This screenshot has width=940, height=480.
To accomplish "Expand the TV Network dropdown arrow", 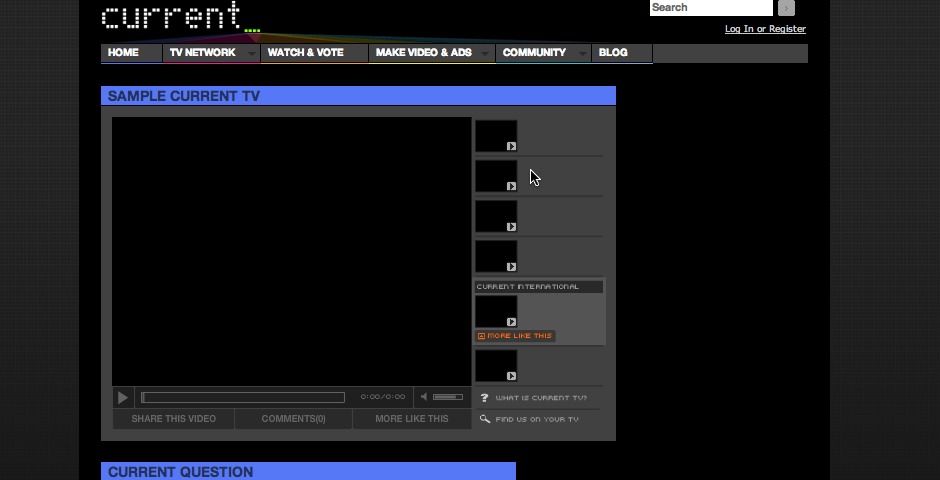I will point(252,53).
